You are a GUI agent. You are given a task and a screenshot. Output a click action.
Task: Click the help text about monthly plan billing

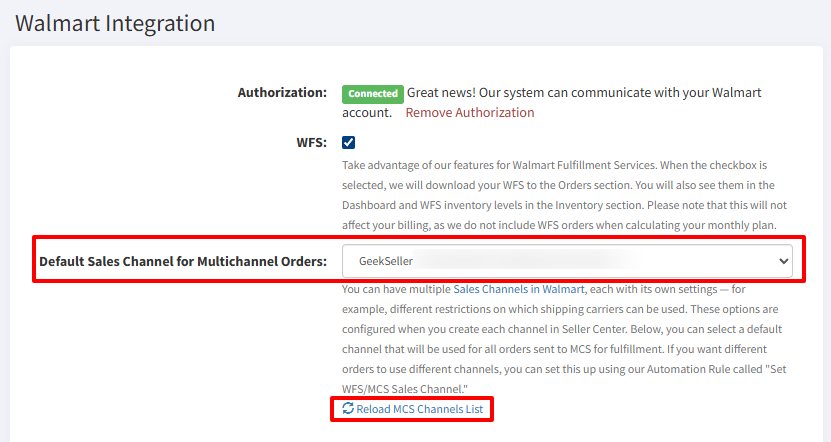pos(560,224)
